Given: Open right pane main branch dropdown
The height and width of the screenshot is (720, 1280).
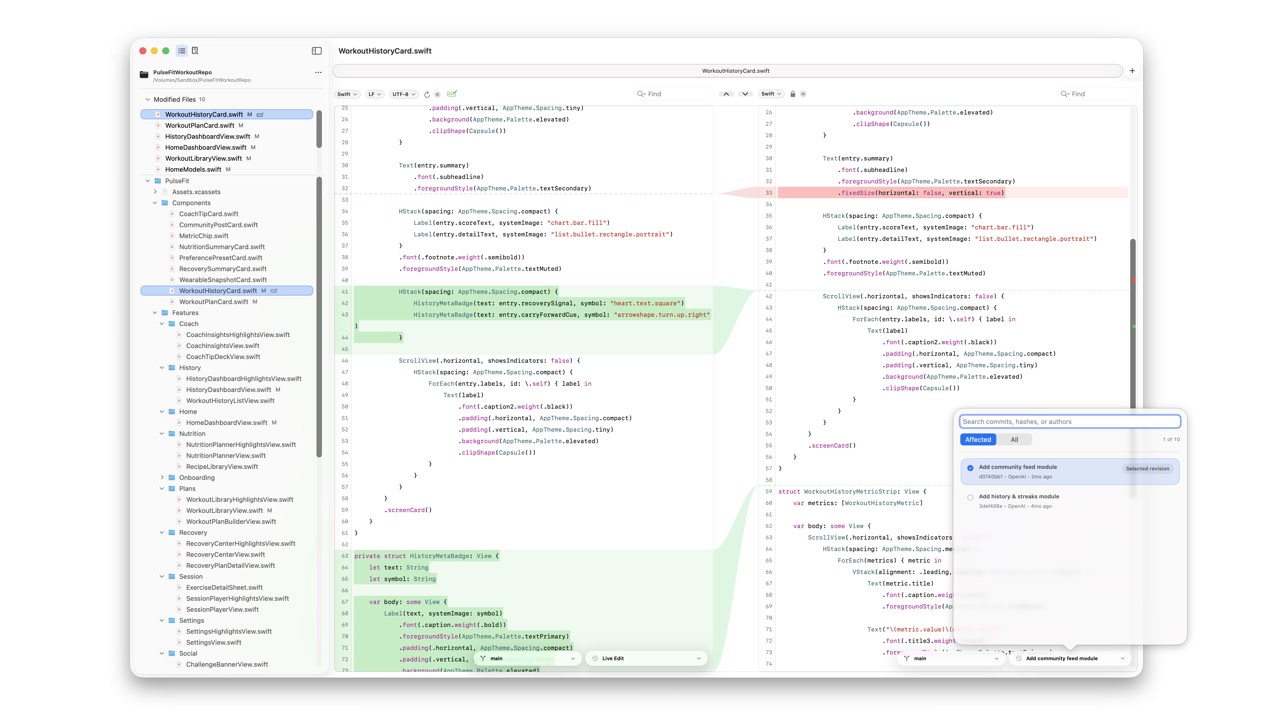Looking at the screenshot, I should (x=952, y=659).
